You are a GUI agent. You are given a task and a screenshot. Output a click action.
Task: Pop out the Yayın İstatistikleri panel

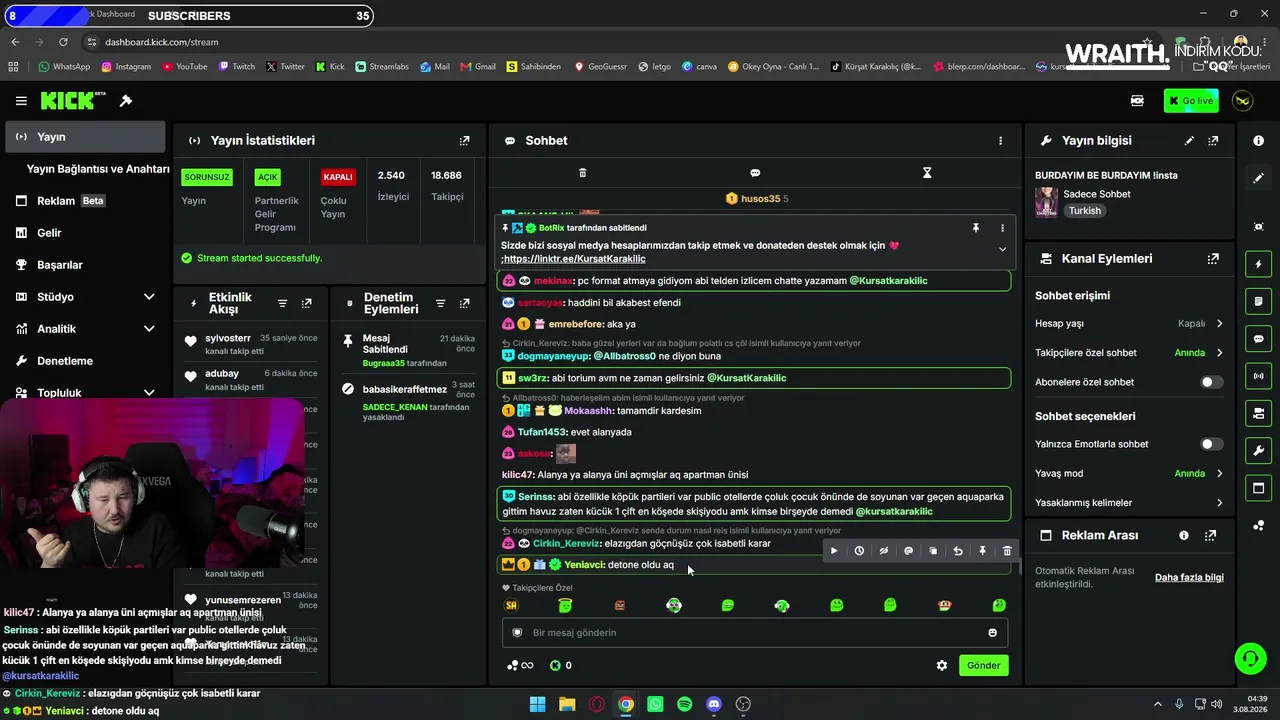[x=464, y=141]
